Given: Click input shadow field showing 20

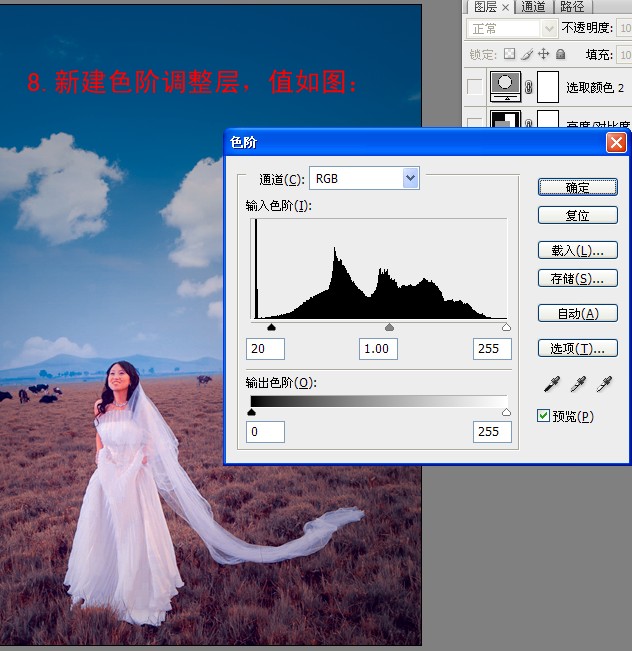Looking at the screenshot, I should tap(265, 349).
